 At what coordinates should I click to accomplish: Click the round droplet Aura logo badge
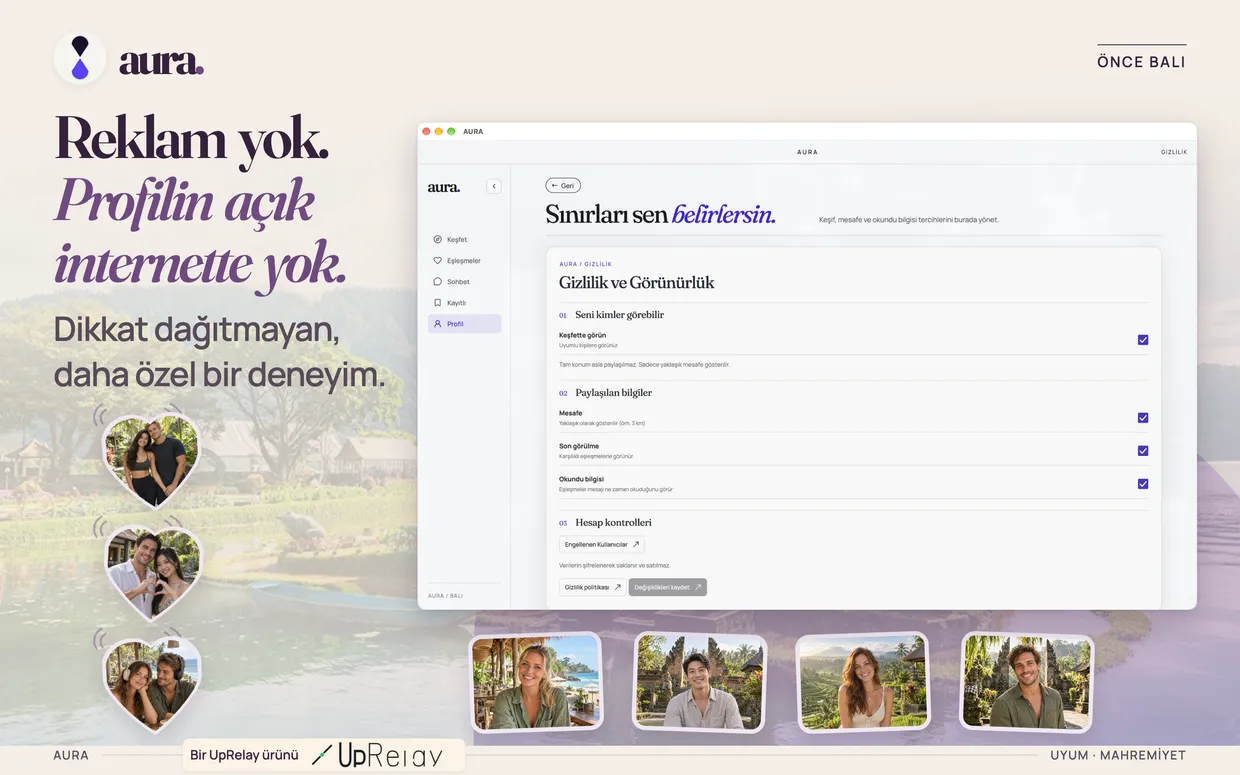[80, 58]
